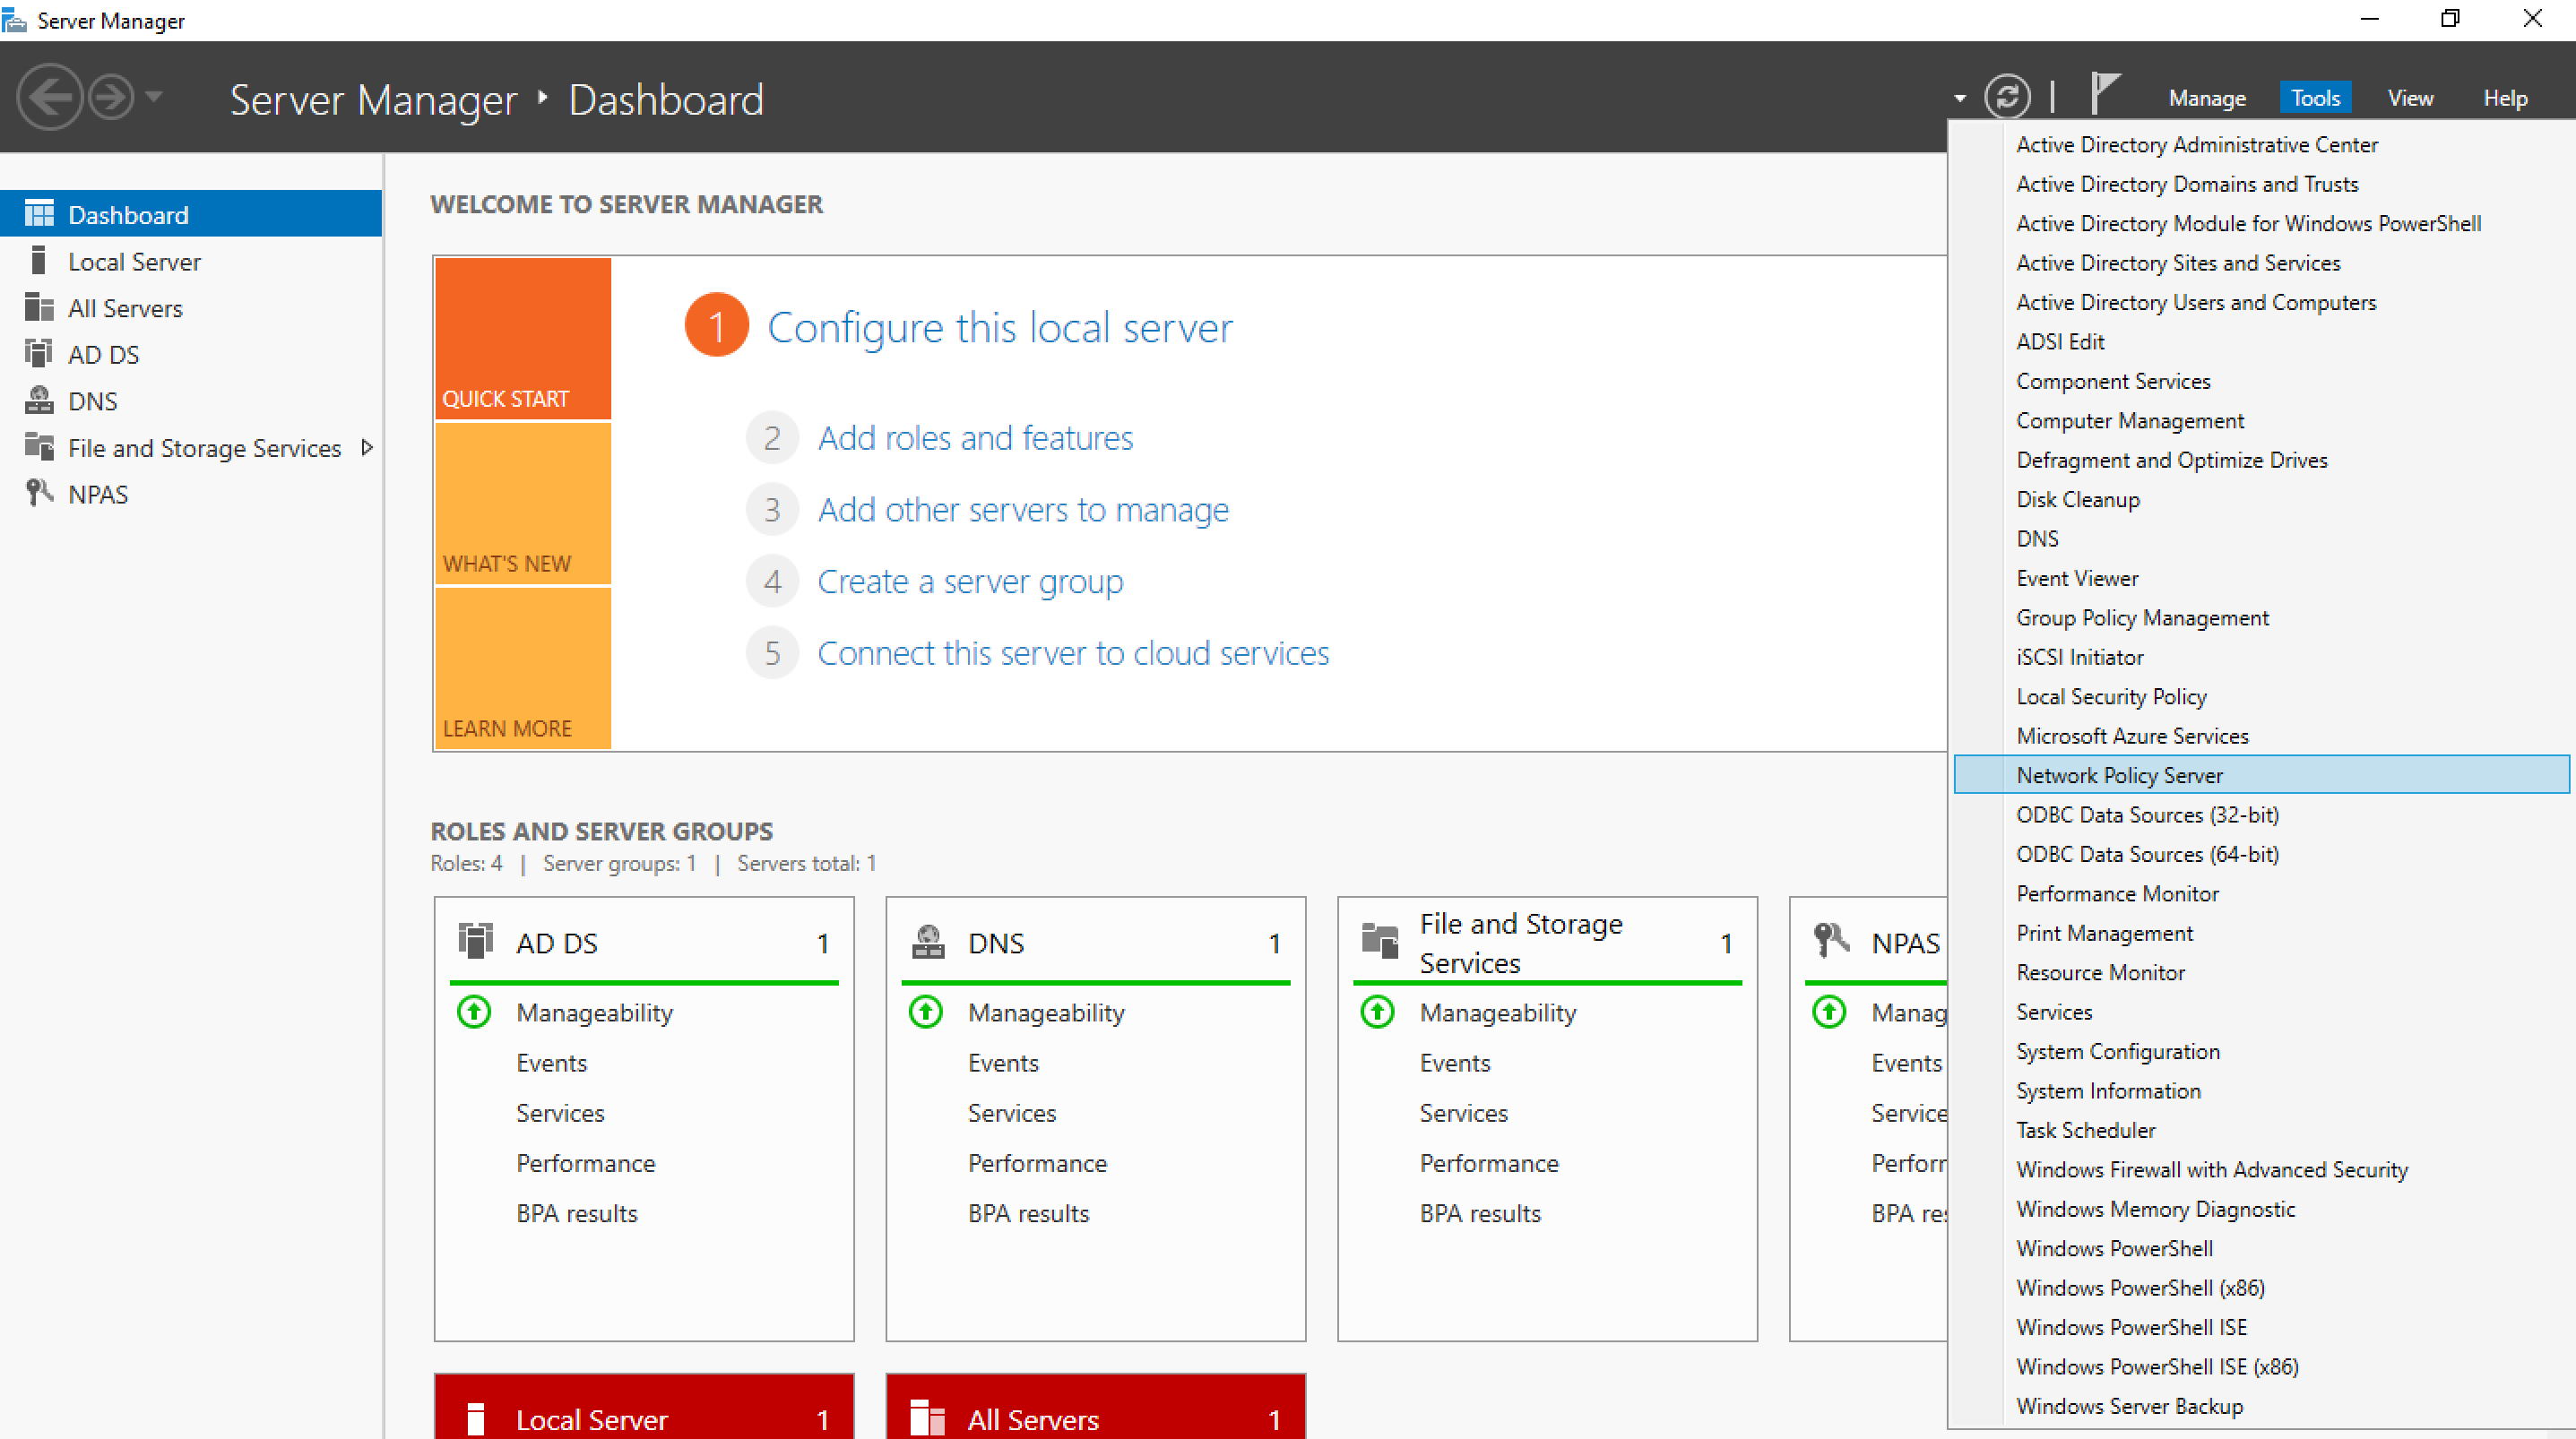This screenshot has height=1439, width=2576.
Task: Select the WHAT'S NEW orange tile
Action: 522,503
